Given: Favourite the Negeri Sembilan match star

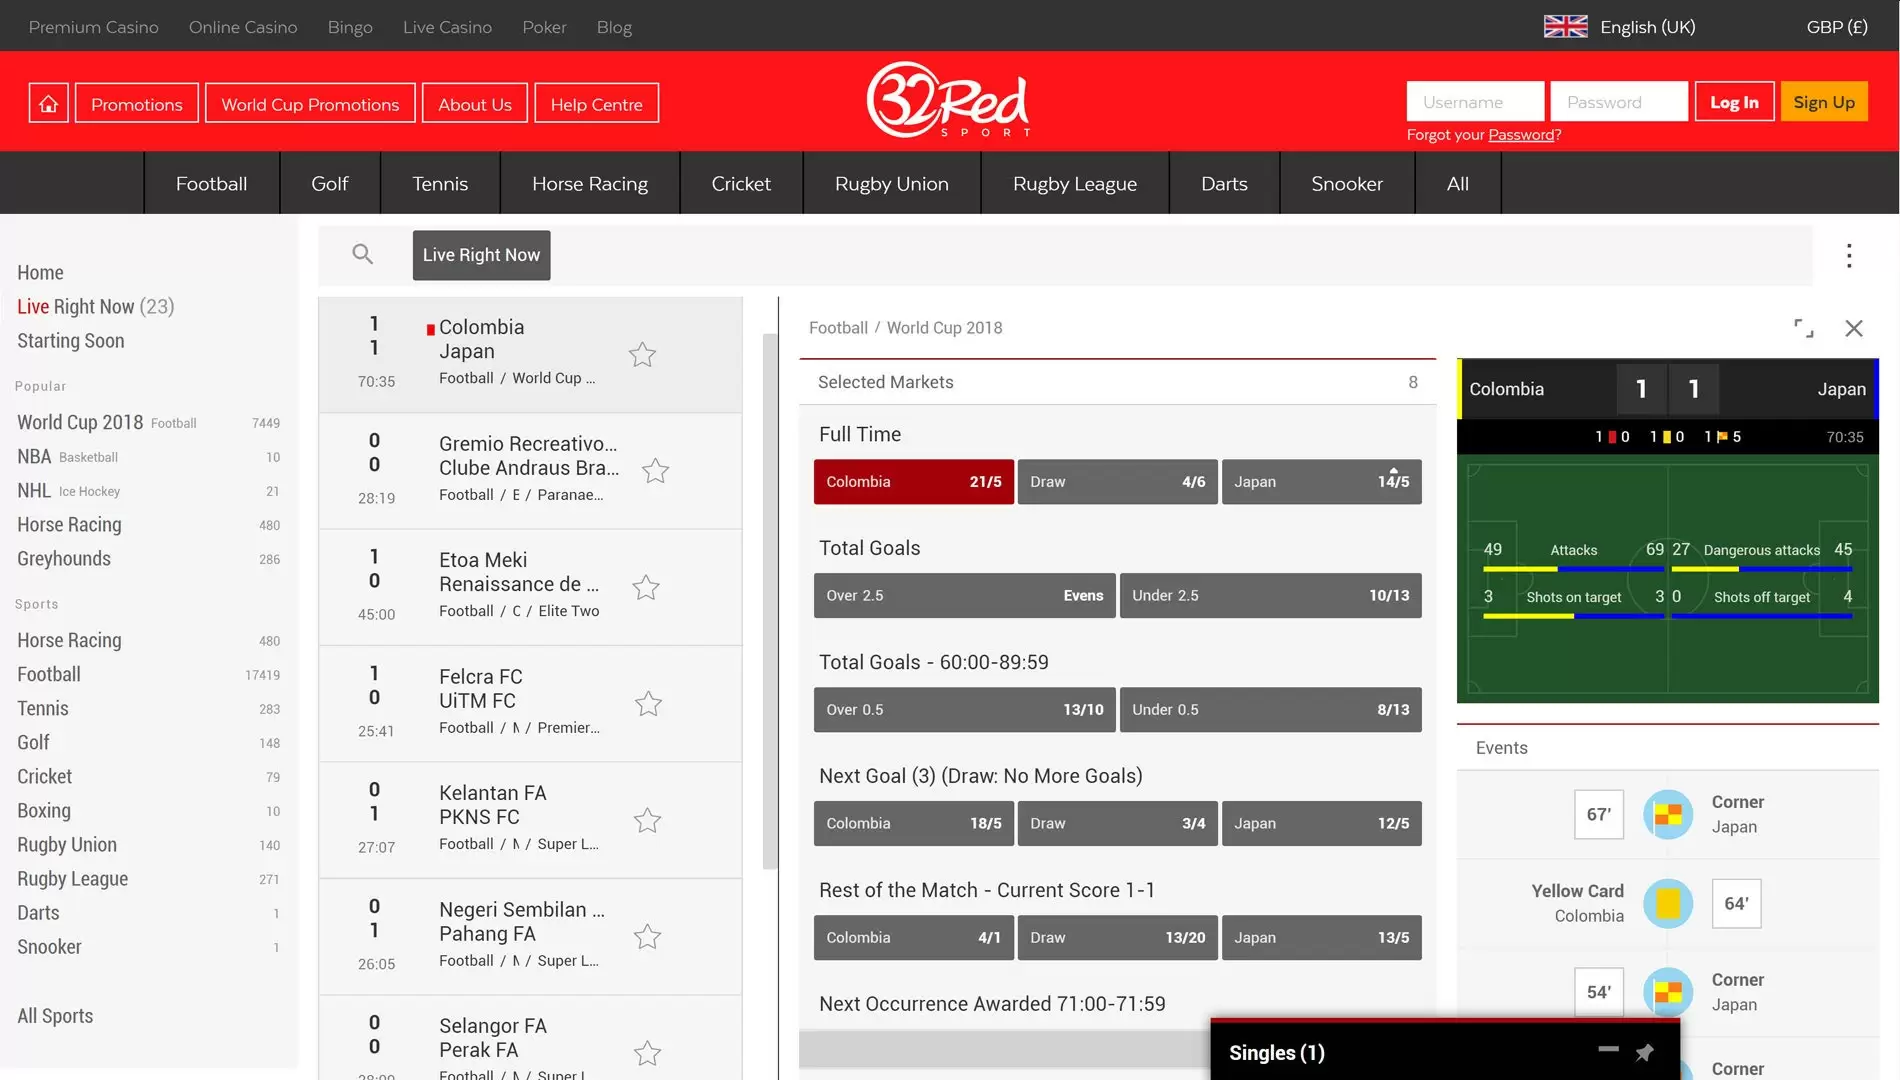Looking at the screenshot, I should point(647,936).
